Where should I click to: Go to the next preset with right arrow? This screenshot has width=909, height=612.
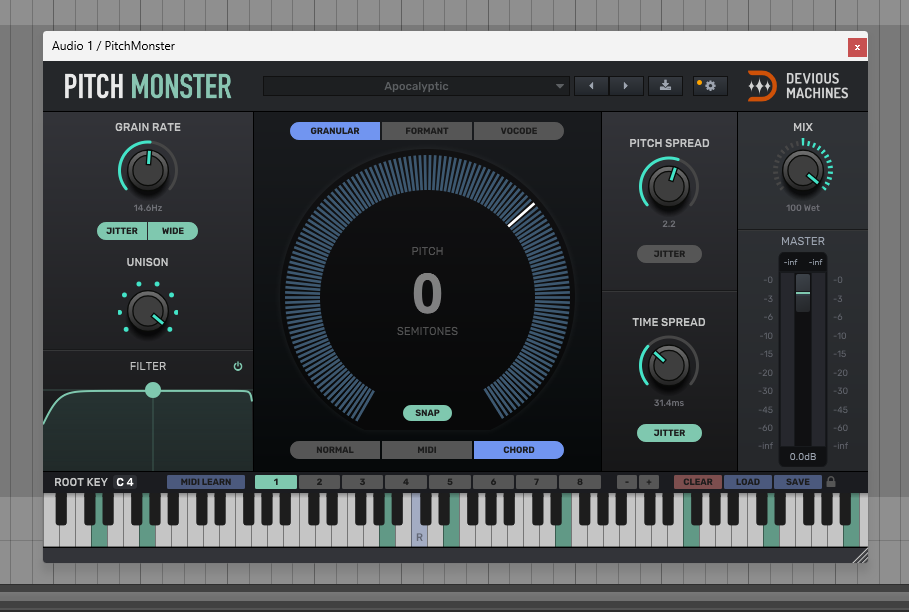pos(626,86)
